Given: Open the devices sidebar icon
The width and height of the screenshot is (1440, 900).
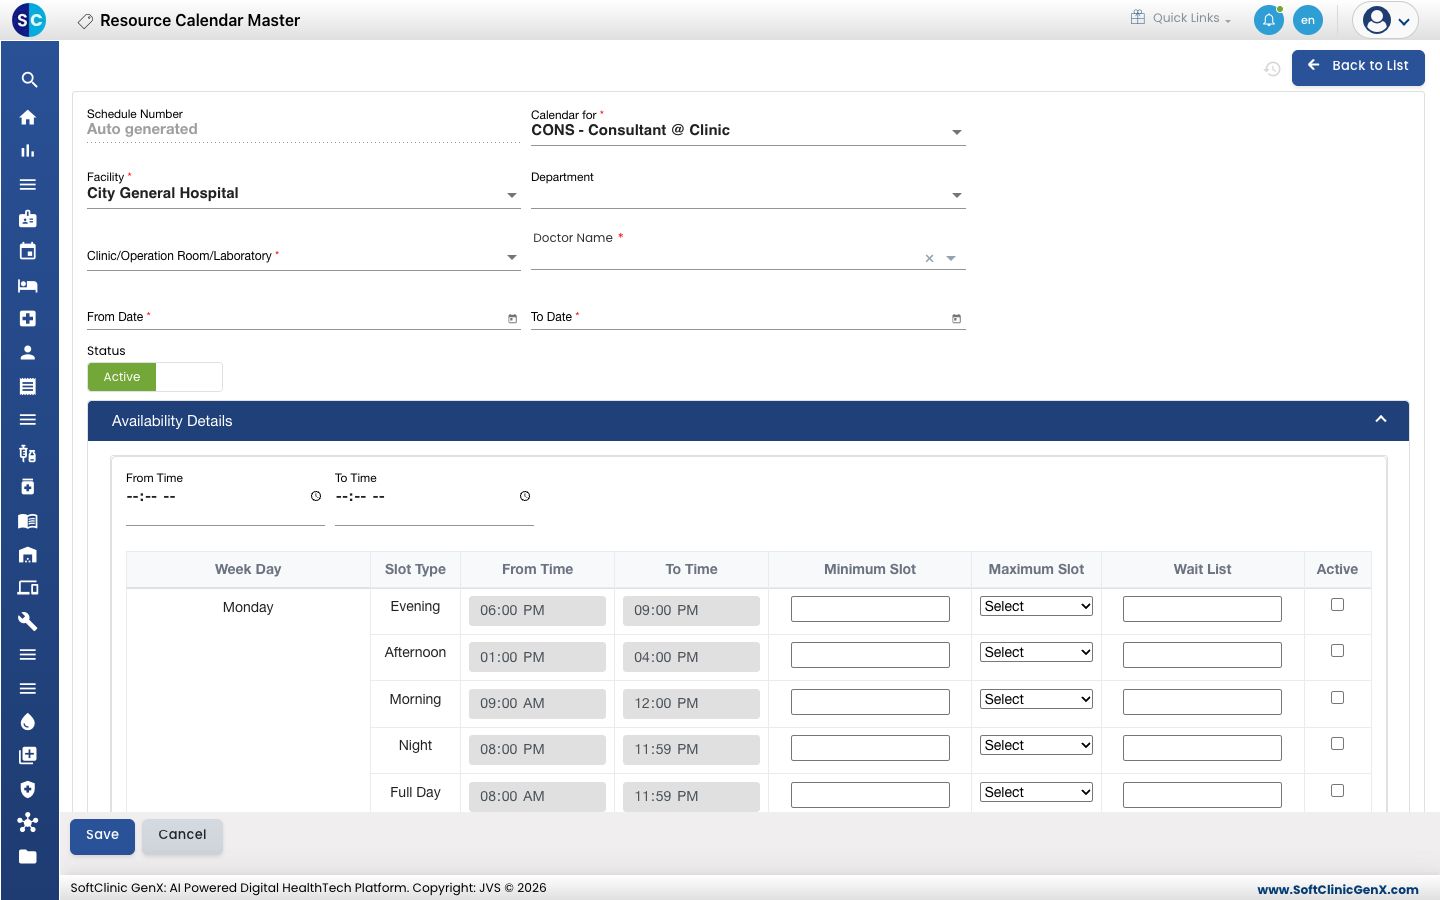Looking at the screenshot, I should pos(28,588).
